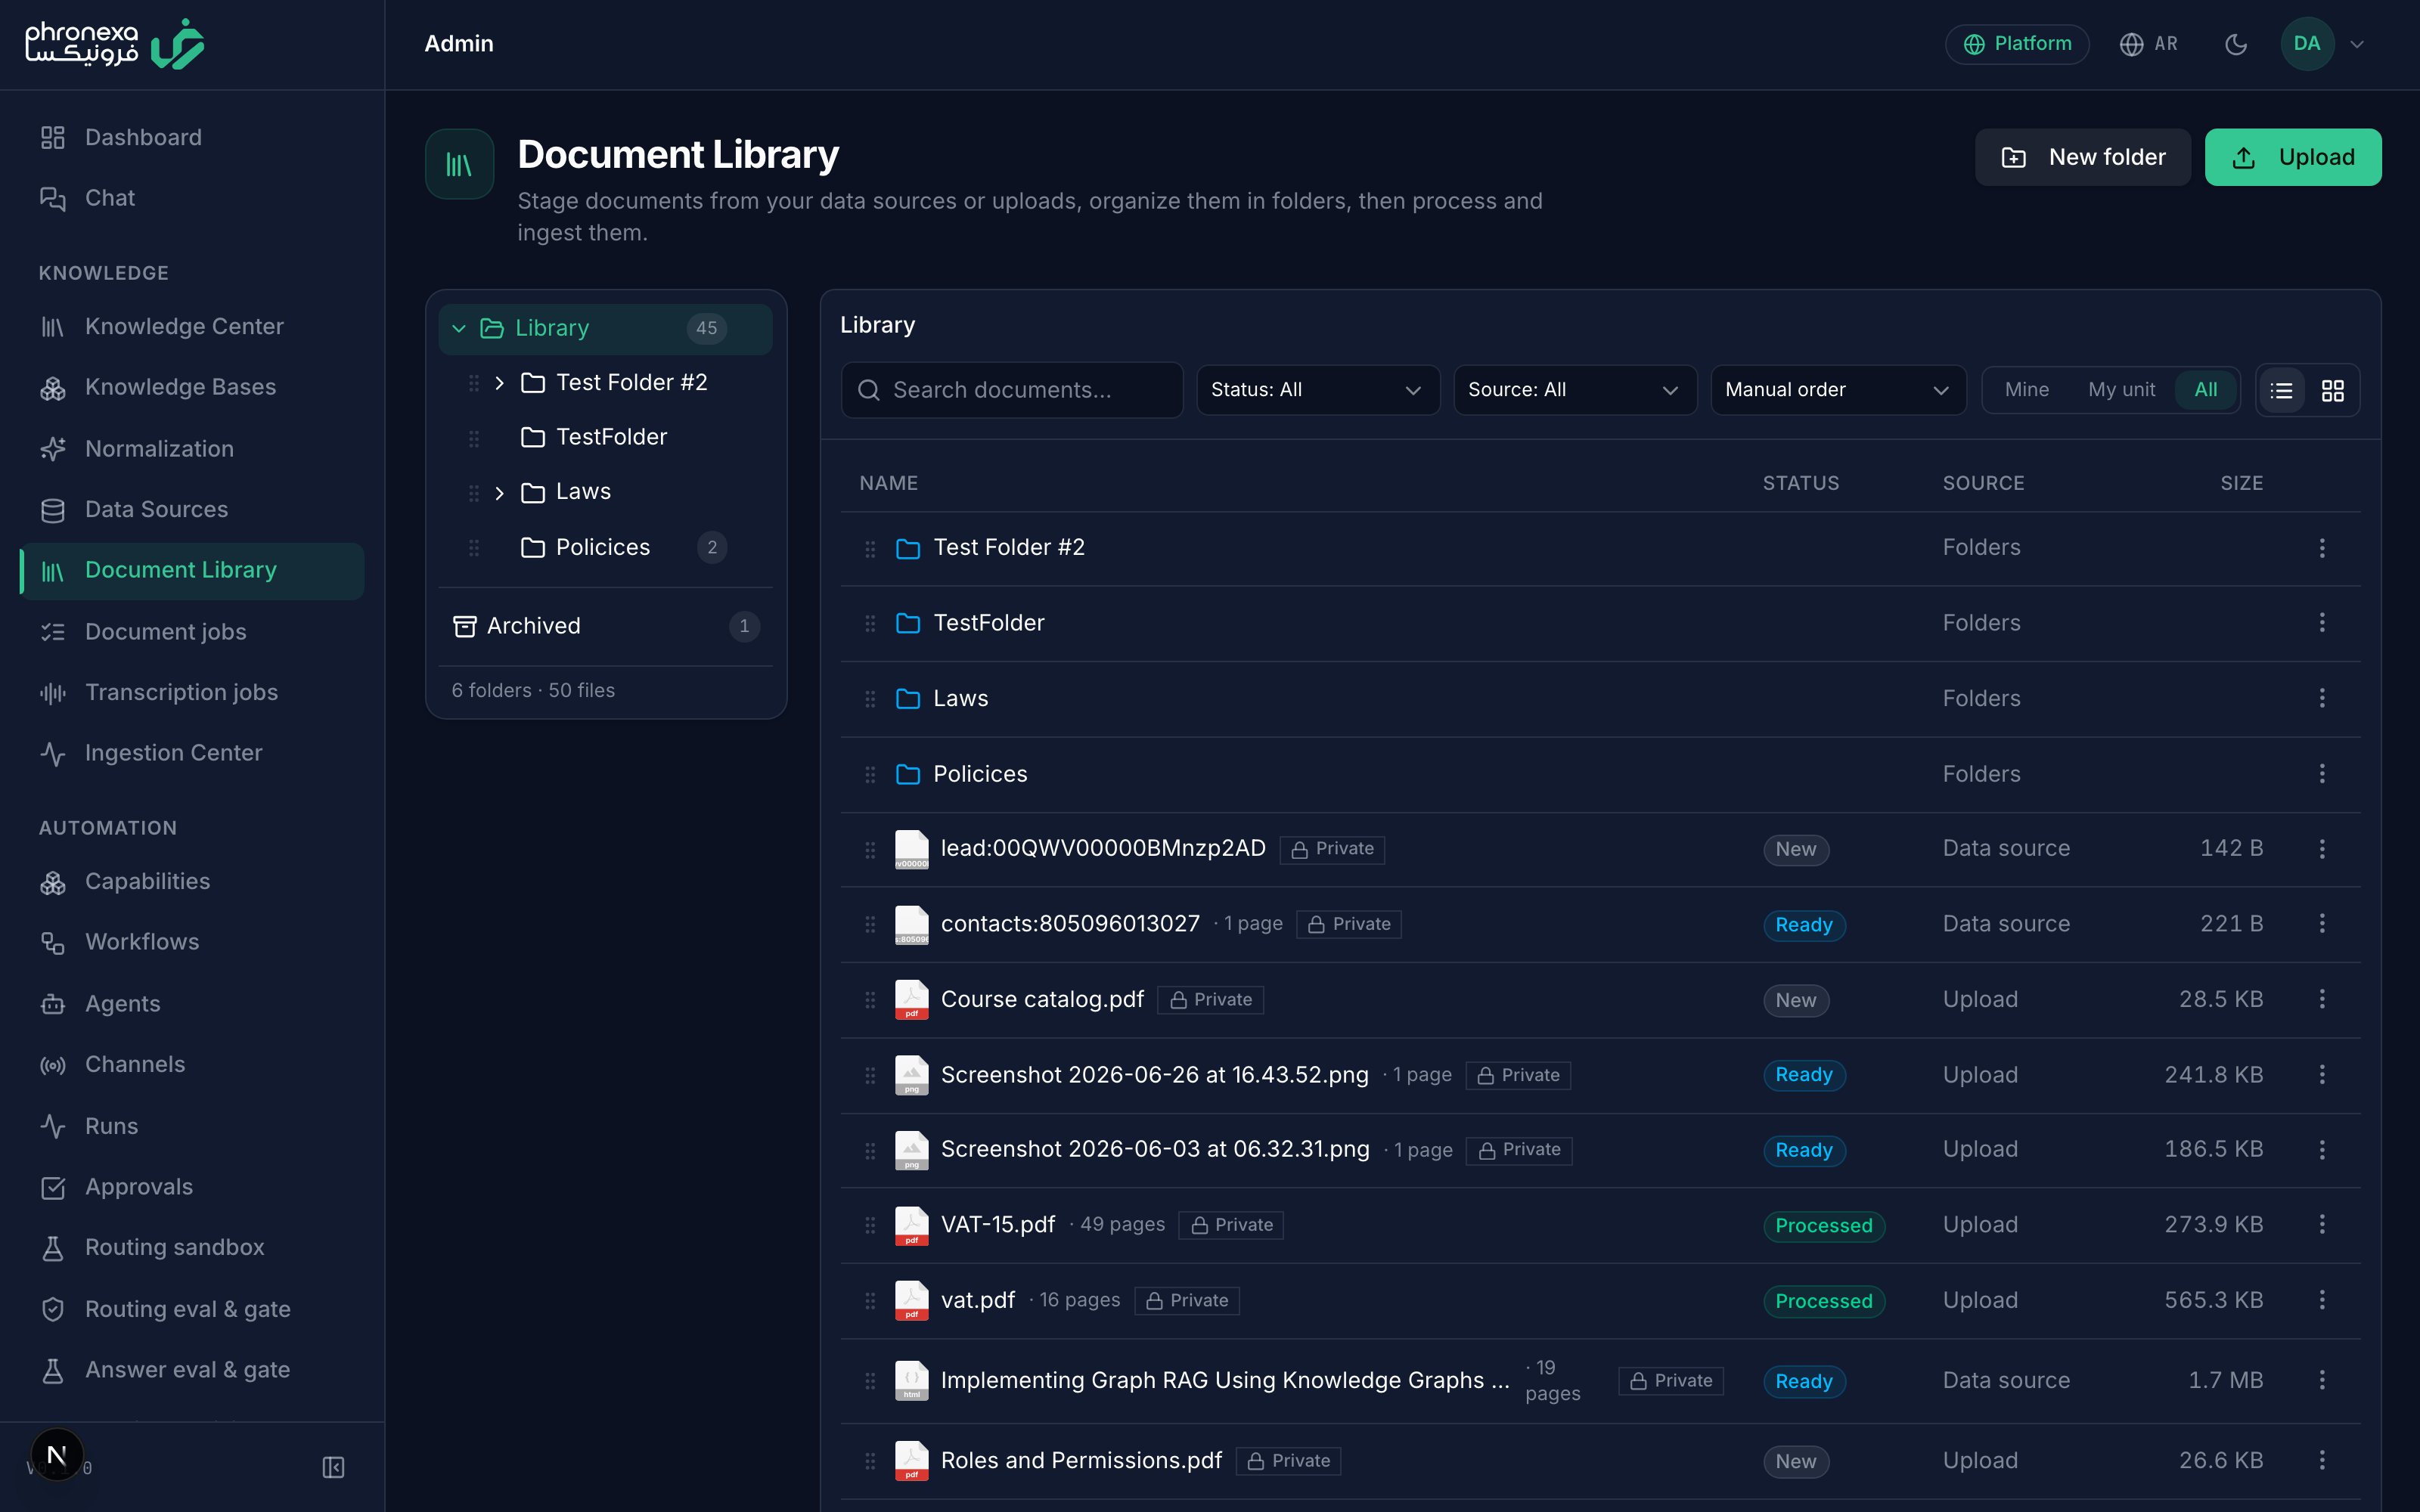Select the Mine filter
Image resolution: width=2420 pixels, height=1512 pixels.
point(2026,390)
